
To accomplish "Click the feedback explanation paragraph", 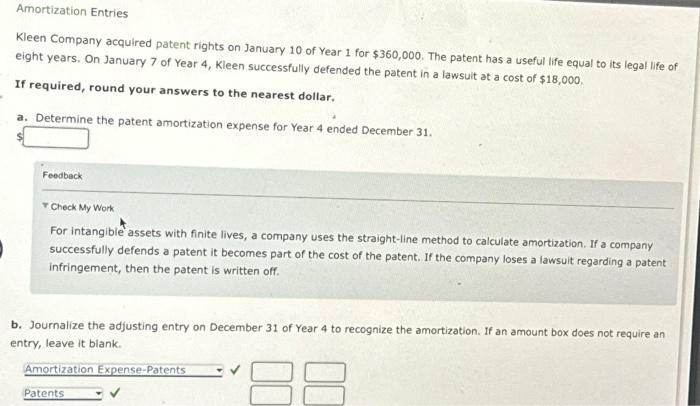I will point(357,252).
